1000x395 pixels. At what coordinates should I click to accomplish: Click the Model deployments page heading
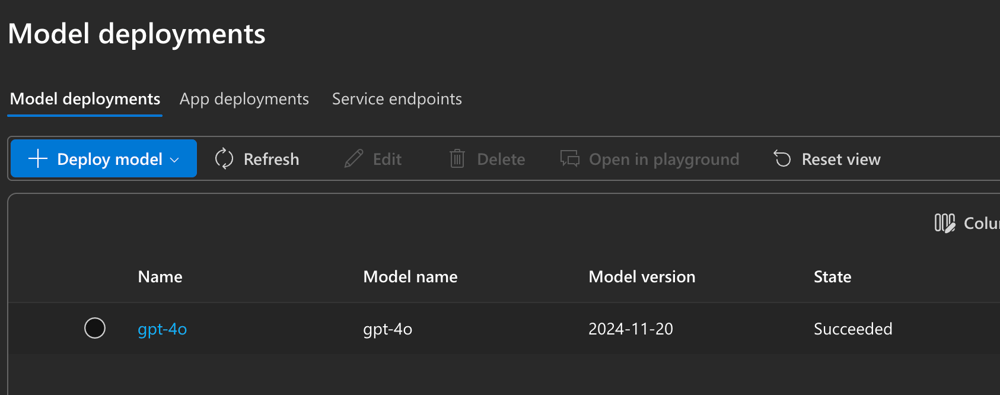[136, 33]
